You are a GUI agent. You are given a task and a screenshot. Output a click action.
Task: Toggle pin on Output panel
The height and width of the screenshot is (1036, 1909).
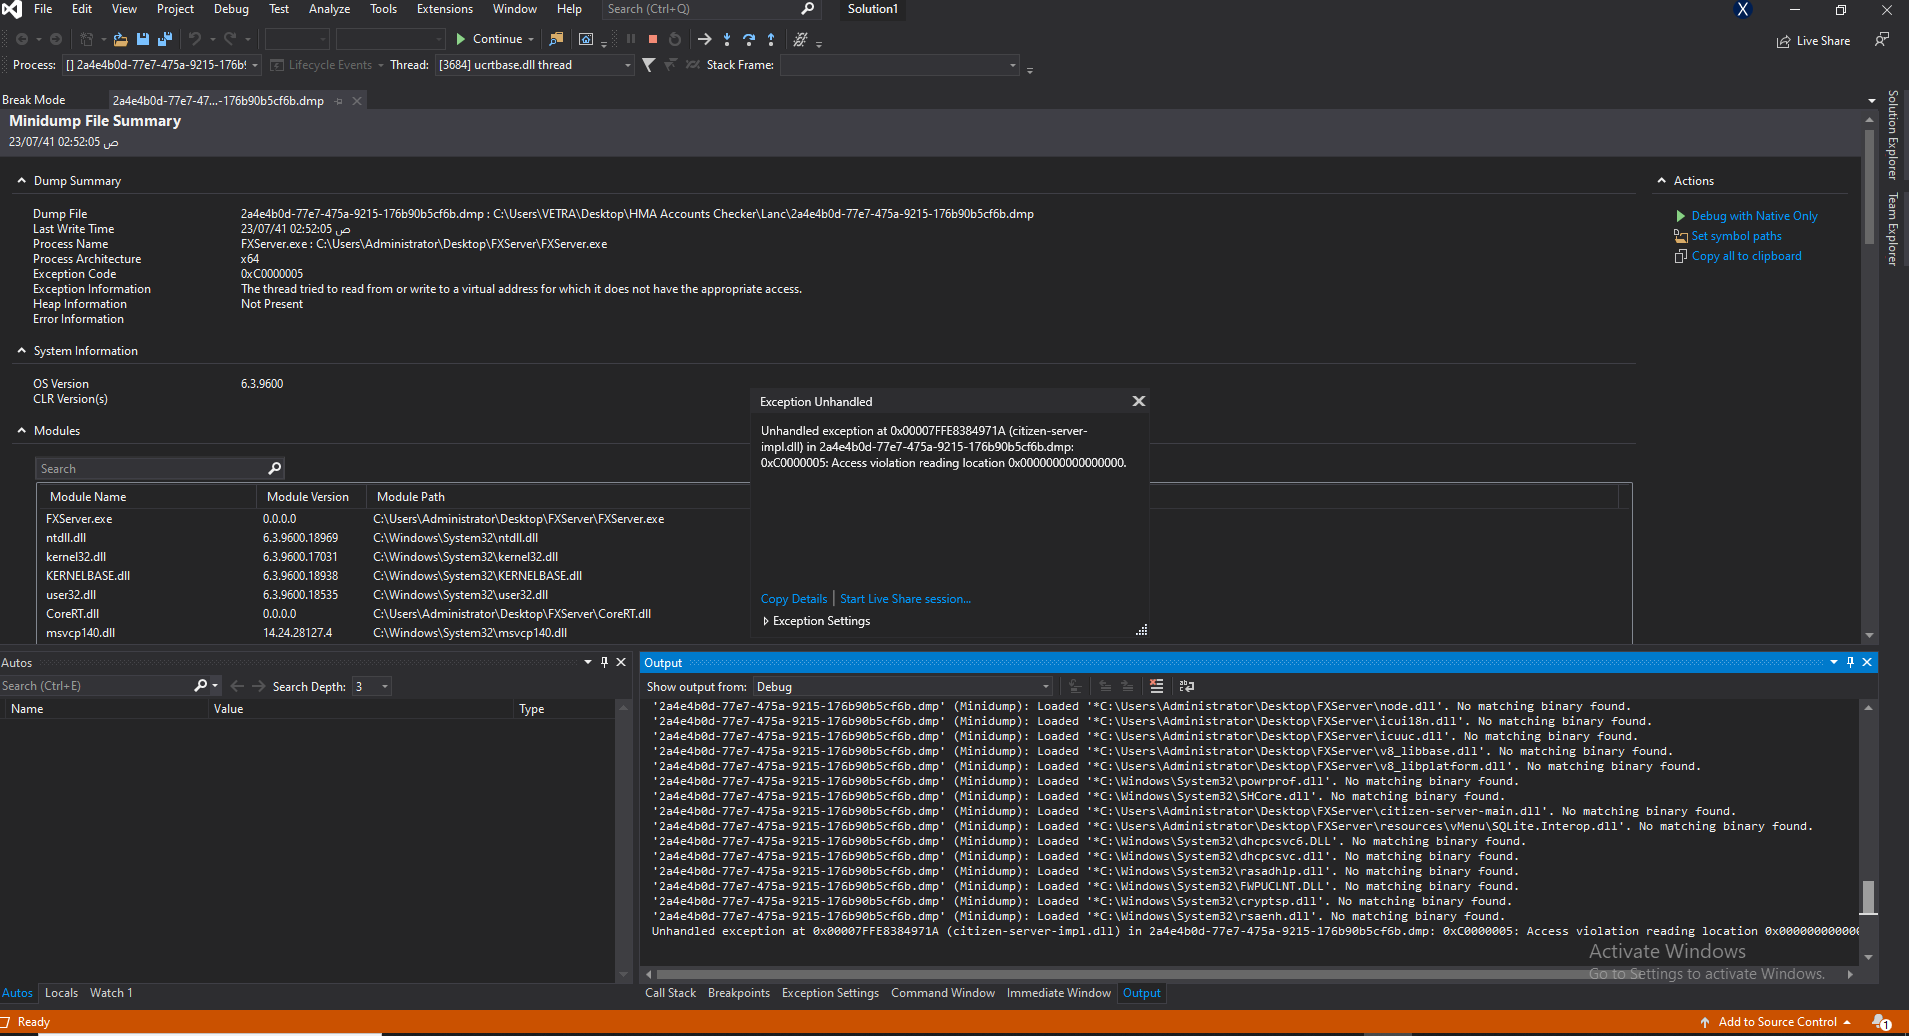pyautogui.click(x=1850, y=662)
